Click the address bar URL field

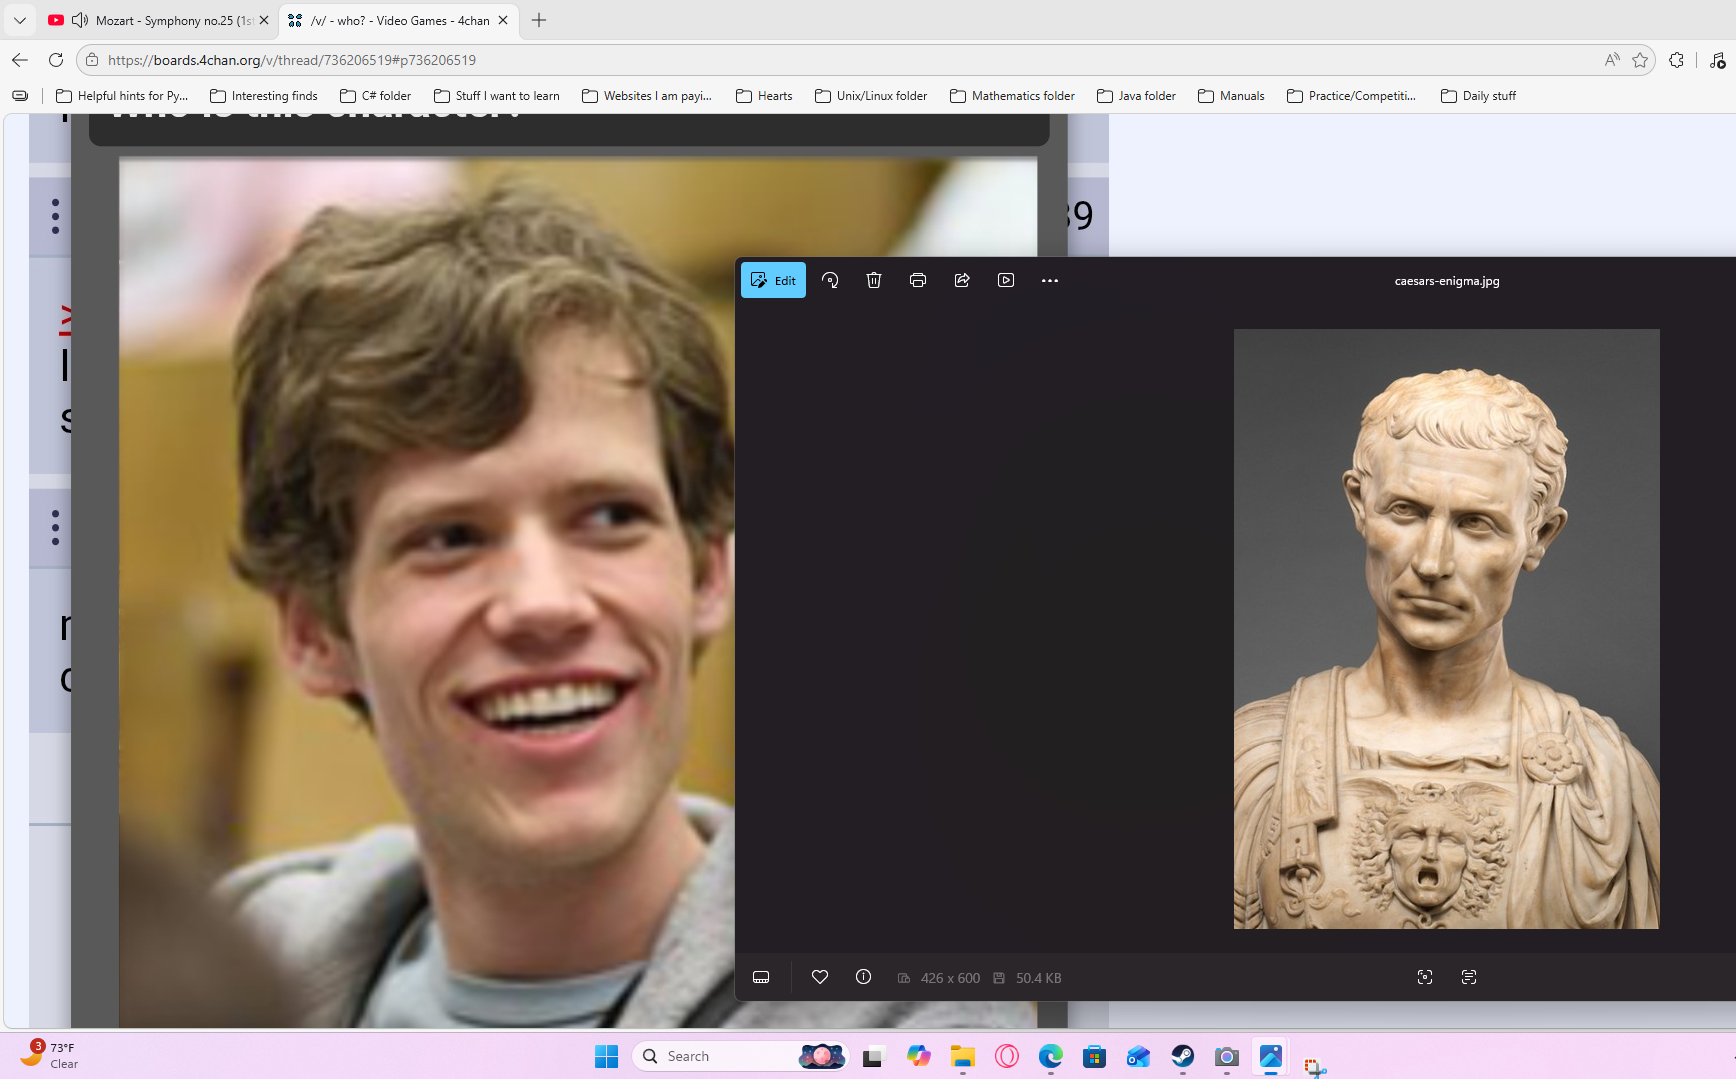840,60
